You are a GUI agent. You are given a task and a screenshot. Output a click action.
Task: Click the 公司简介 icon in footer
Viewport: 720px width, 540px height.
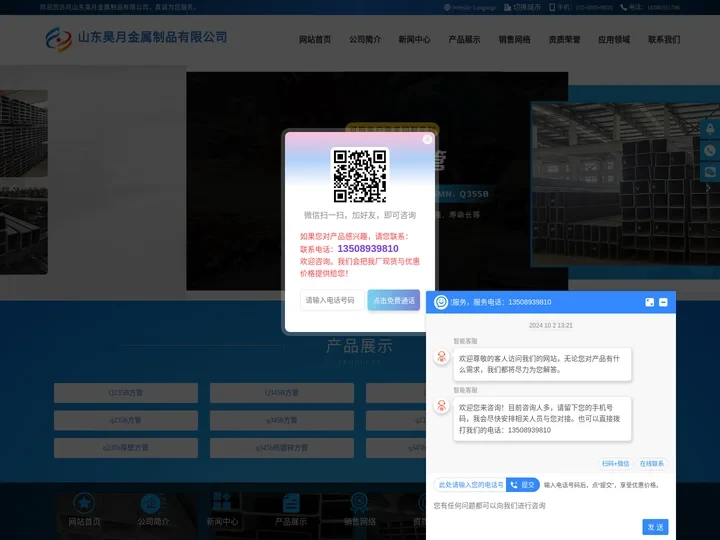click(x=152, y=503)
